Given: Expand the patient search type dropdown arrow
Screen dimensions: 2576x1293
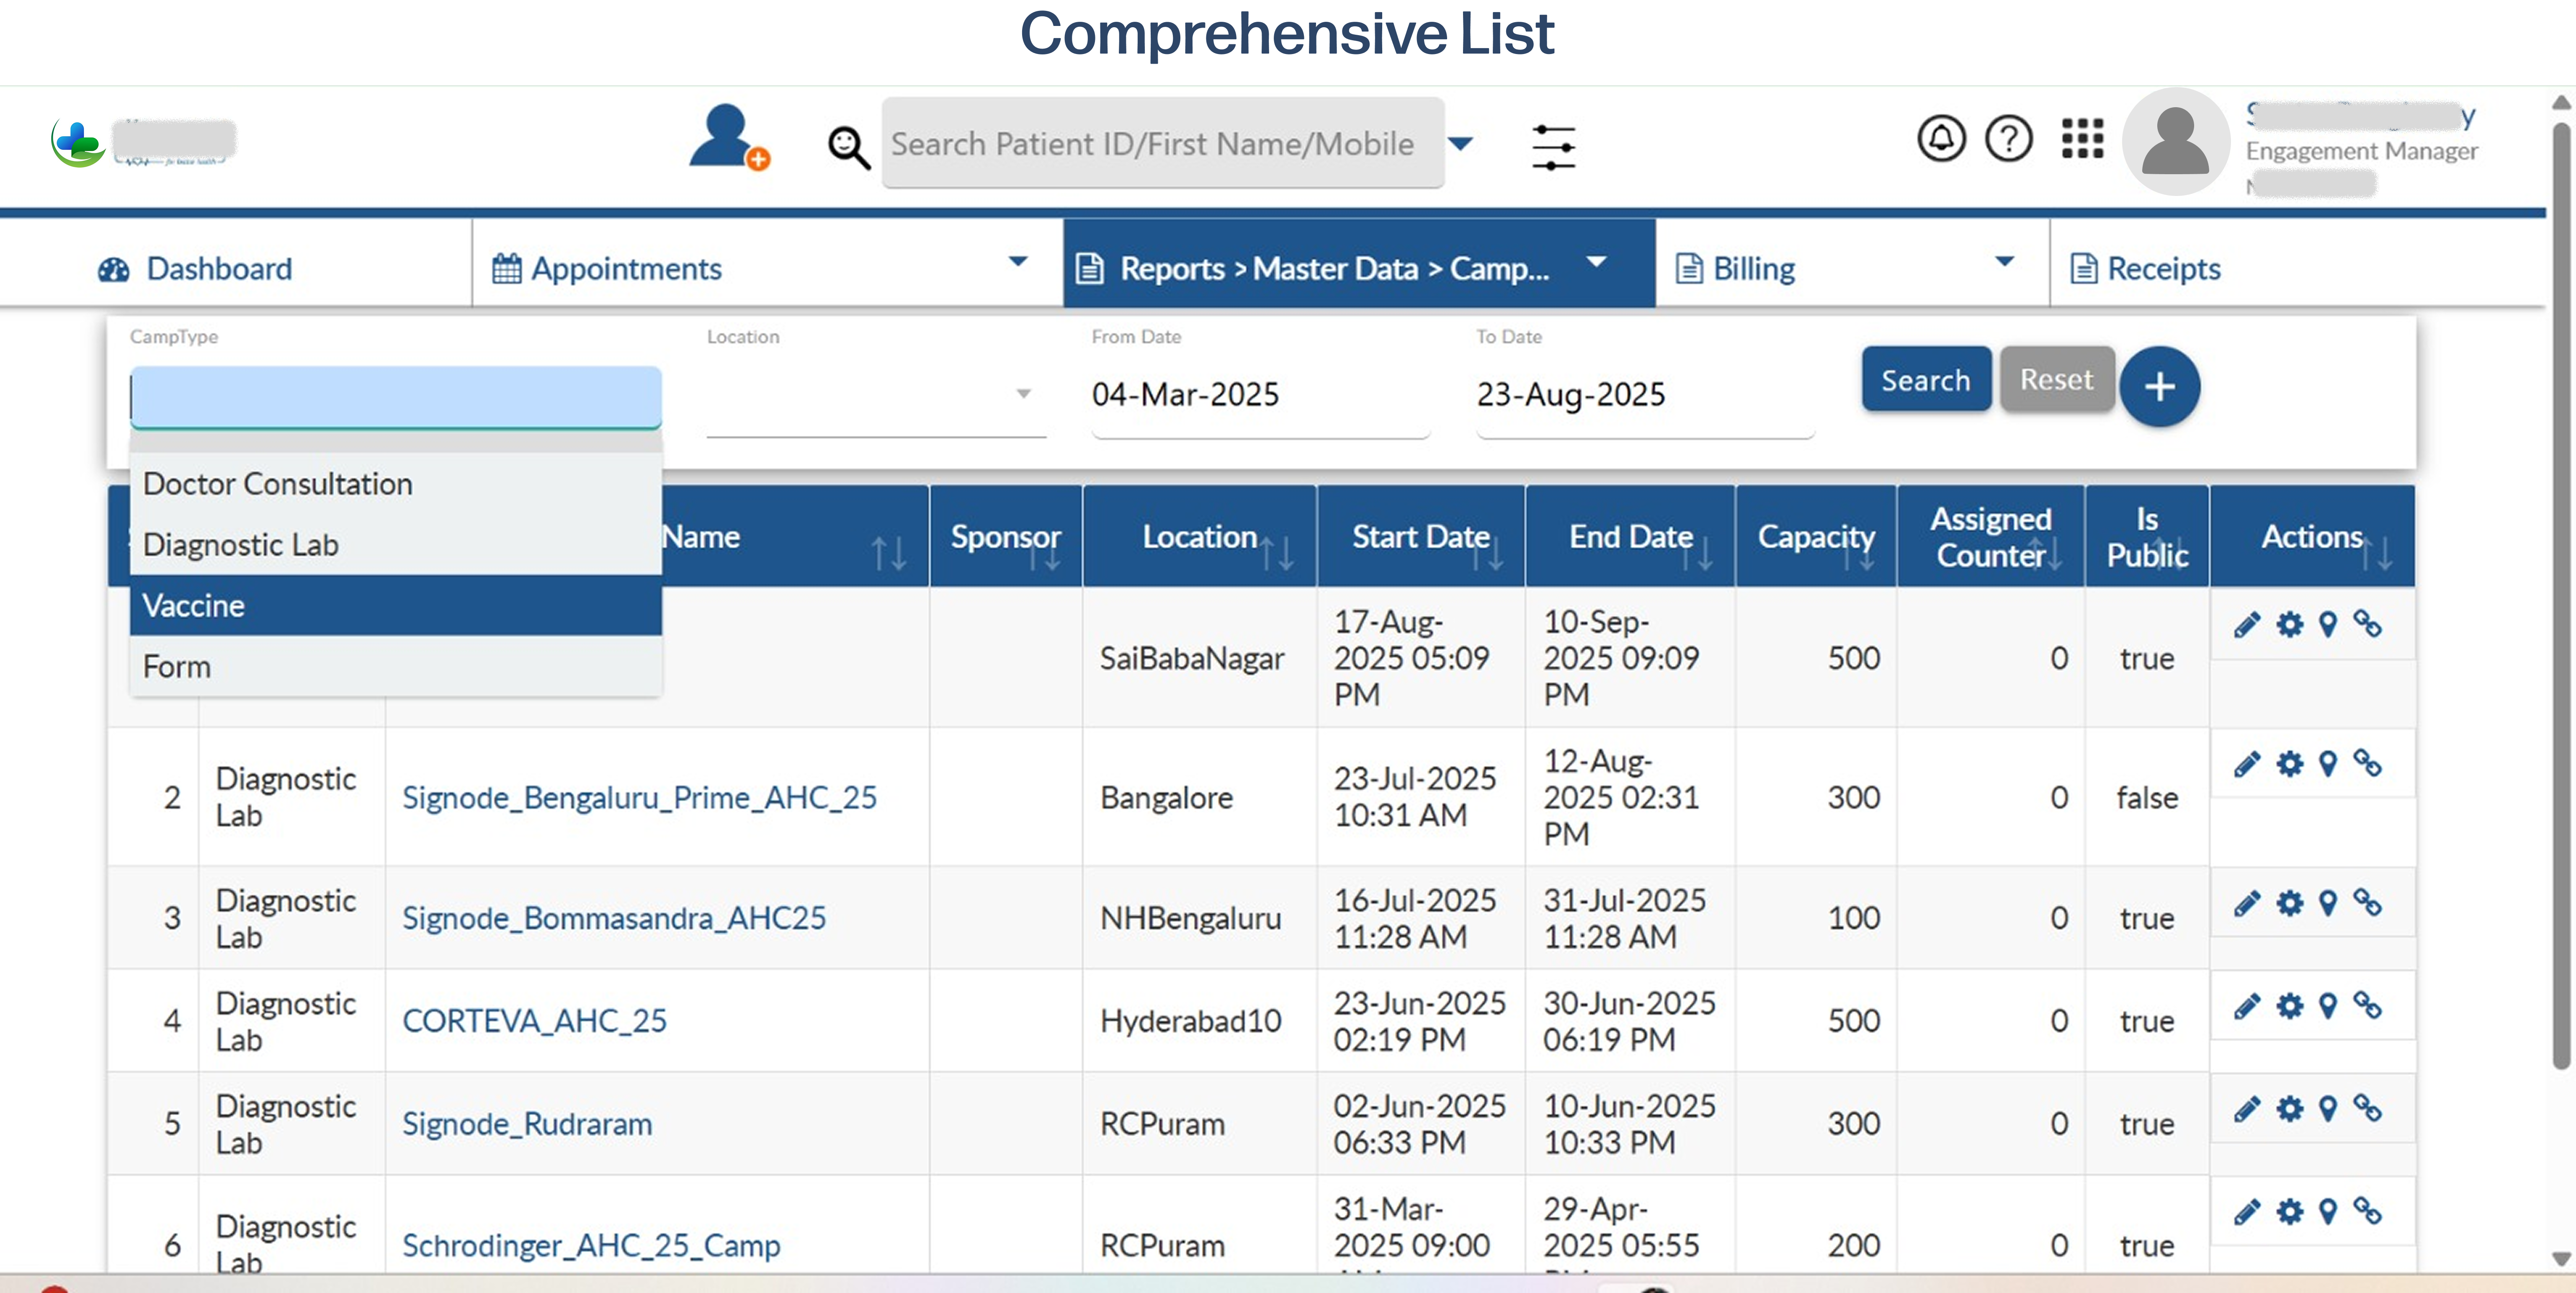Looking at the screenshot, I should tap(1461, 144).
